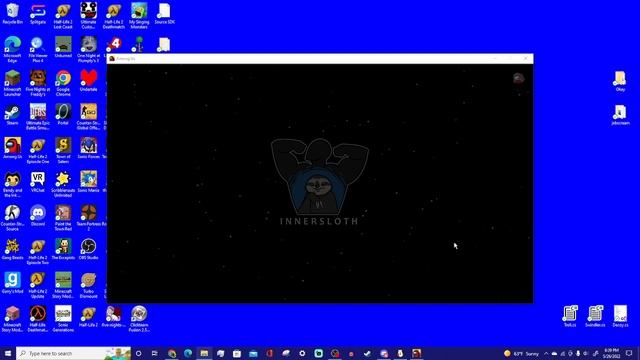Open the weather Sunny widget
The image size is (640, 360).
tap(522, 353)
